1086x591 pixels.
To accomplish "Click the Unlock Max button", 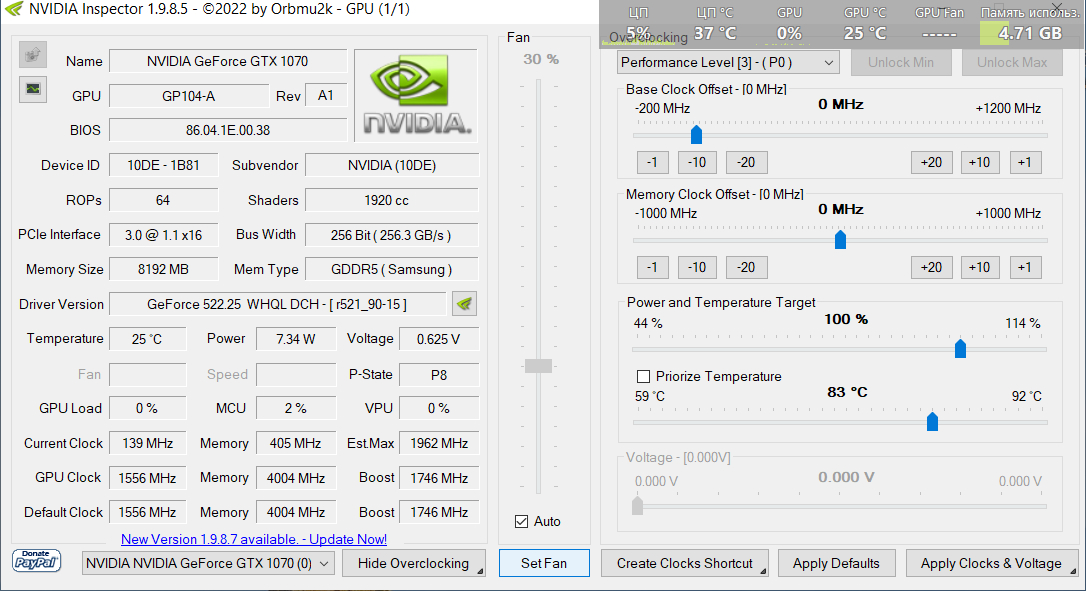I will point(1012,62).
